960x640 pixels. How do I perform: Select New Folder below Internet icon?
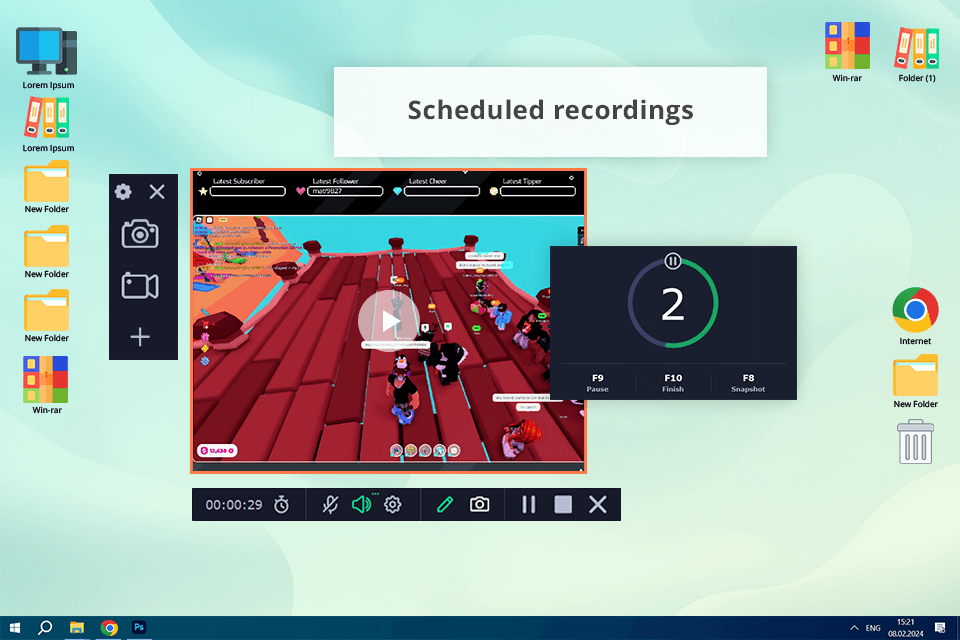coord(915,382)
